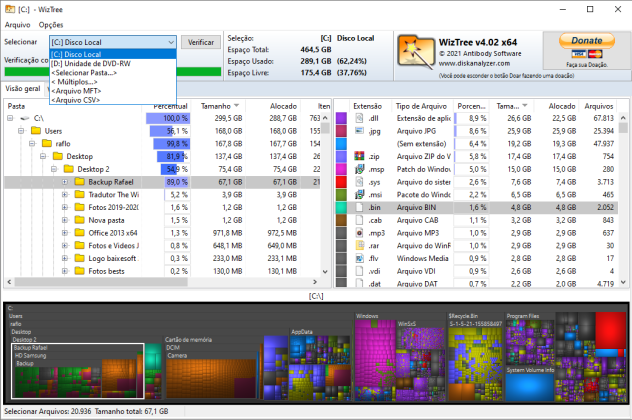Expand the Logo baixesoft folder
Screen dimensions: 632x420
coord(64,258)
